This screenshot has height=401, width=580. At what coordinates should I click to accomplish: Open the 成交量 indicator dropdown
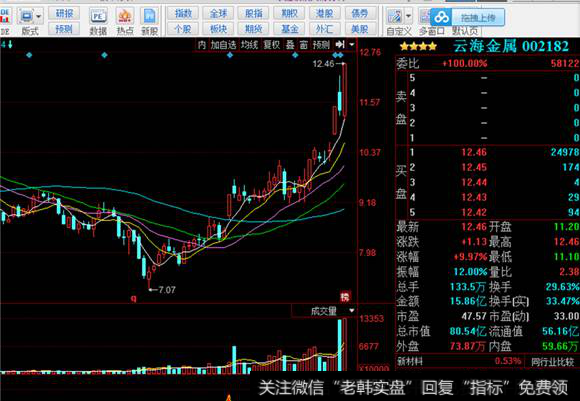pos(352,310)
